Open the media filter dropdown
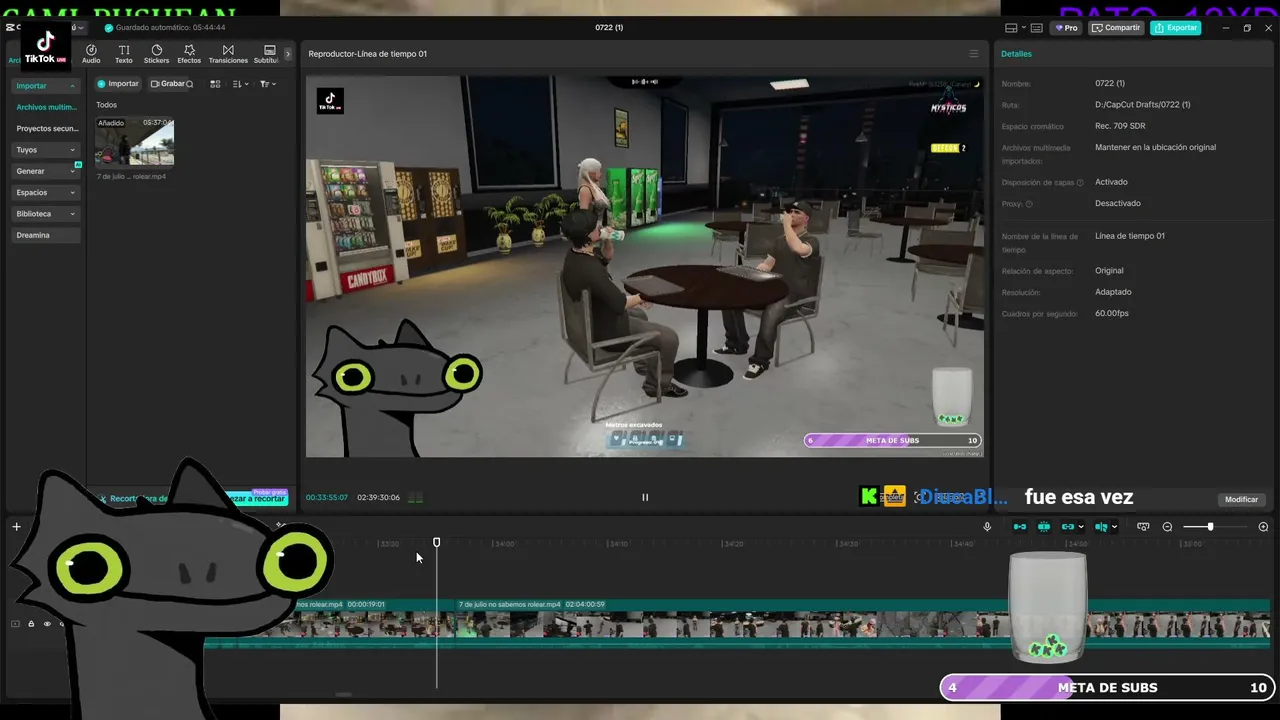The width and height of the screenshot is (1280, 720). (x=268, y=84)
